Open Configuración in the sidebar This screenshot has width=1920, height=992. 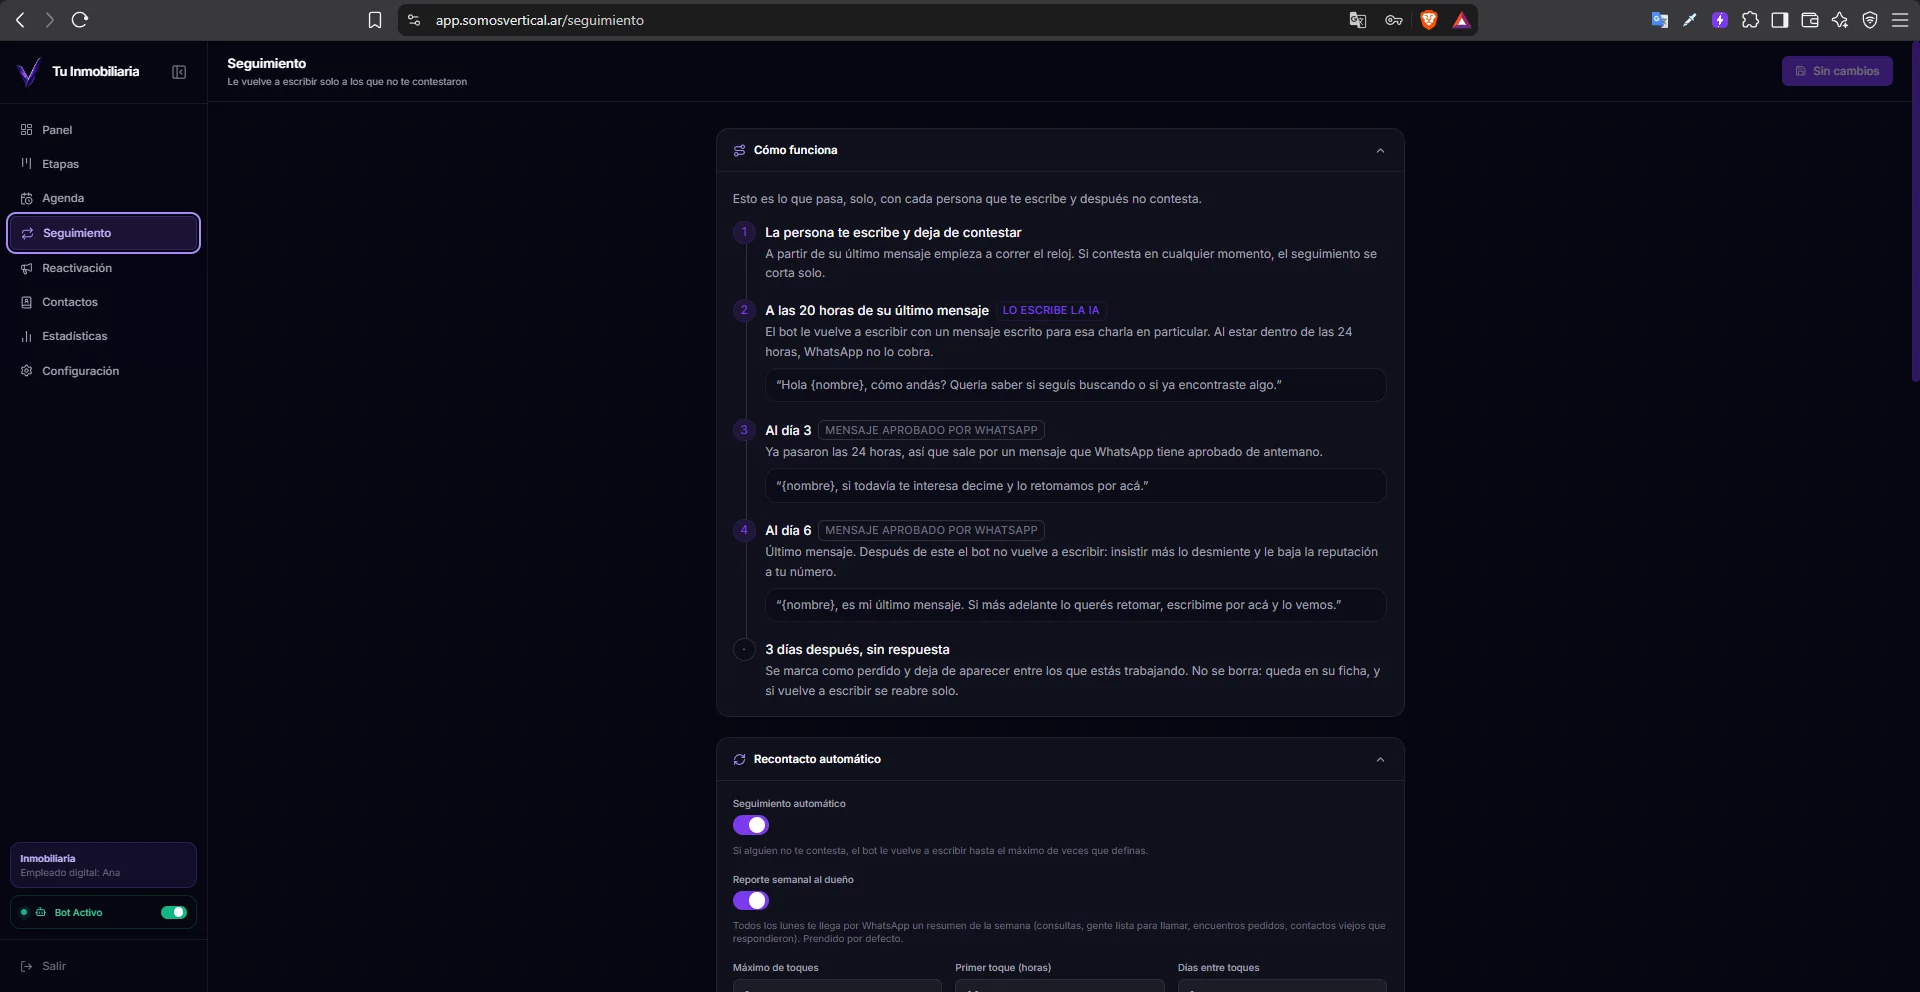tap(104, 371)
